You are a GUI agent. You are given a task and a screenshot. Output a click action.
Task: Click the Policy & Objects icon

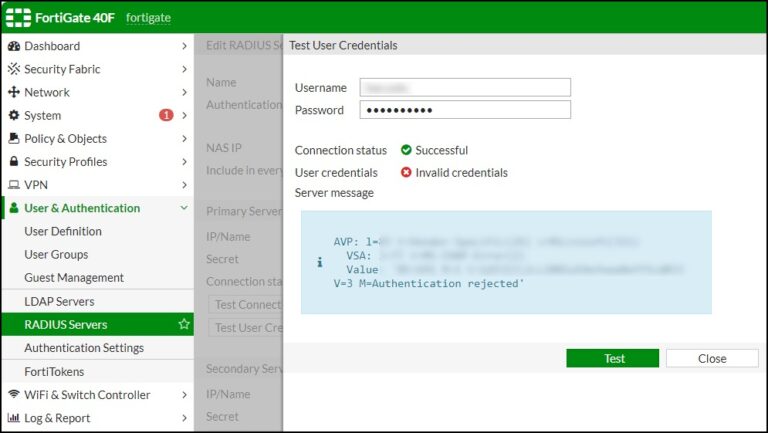point(14,138)
